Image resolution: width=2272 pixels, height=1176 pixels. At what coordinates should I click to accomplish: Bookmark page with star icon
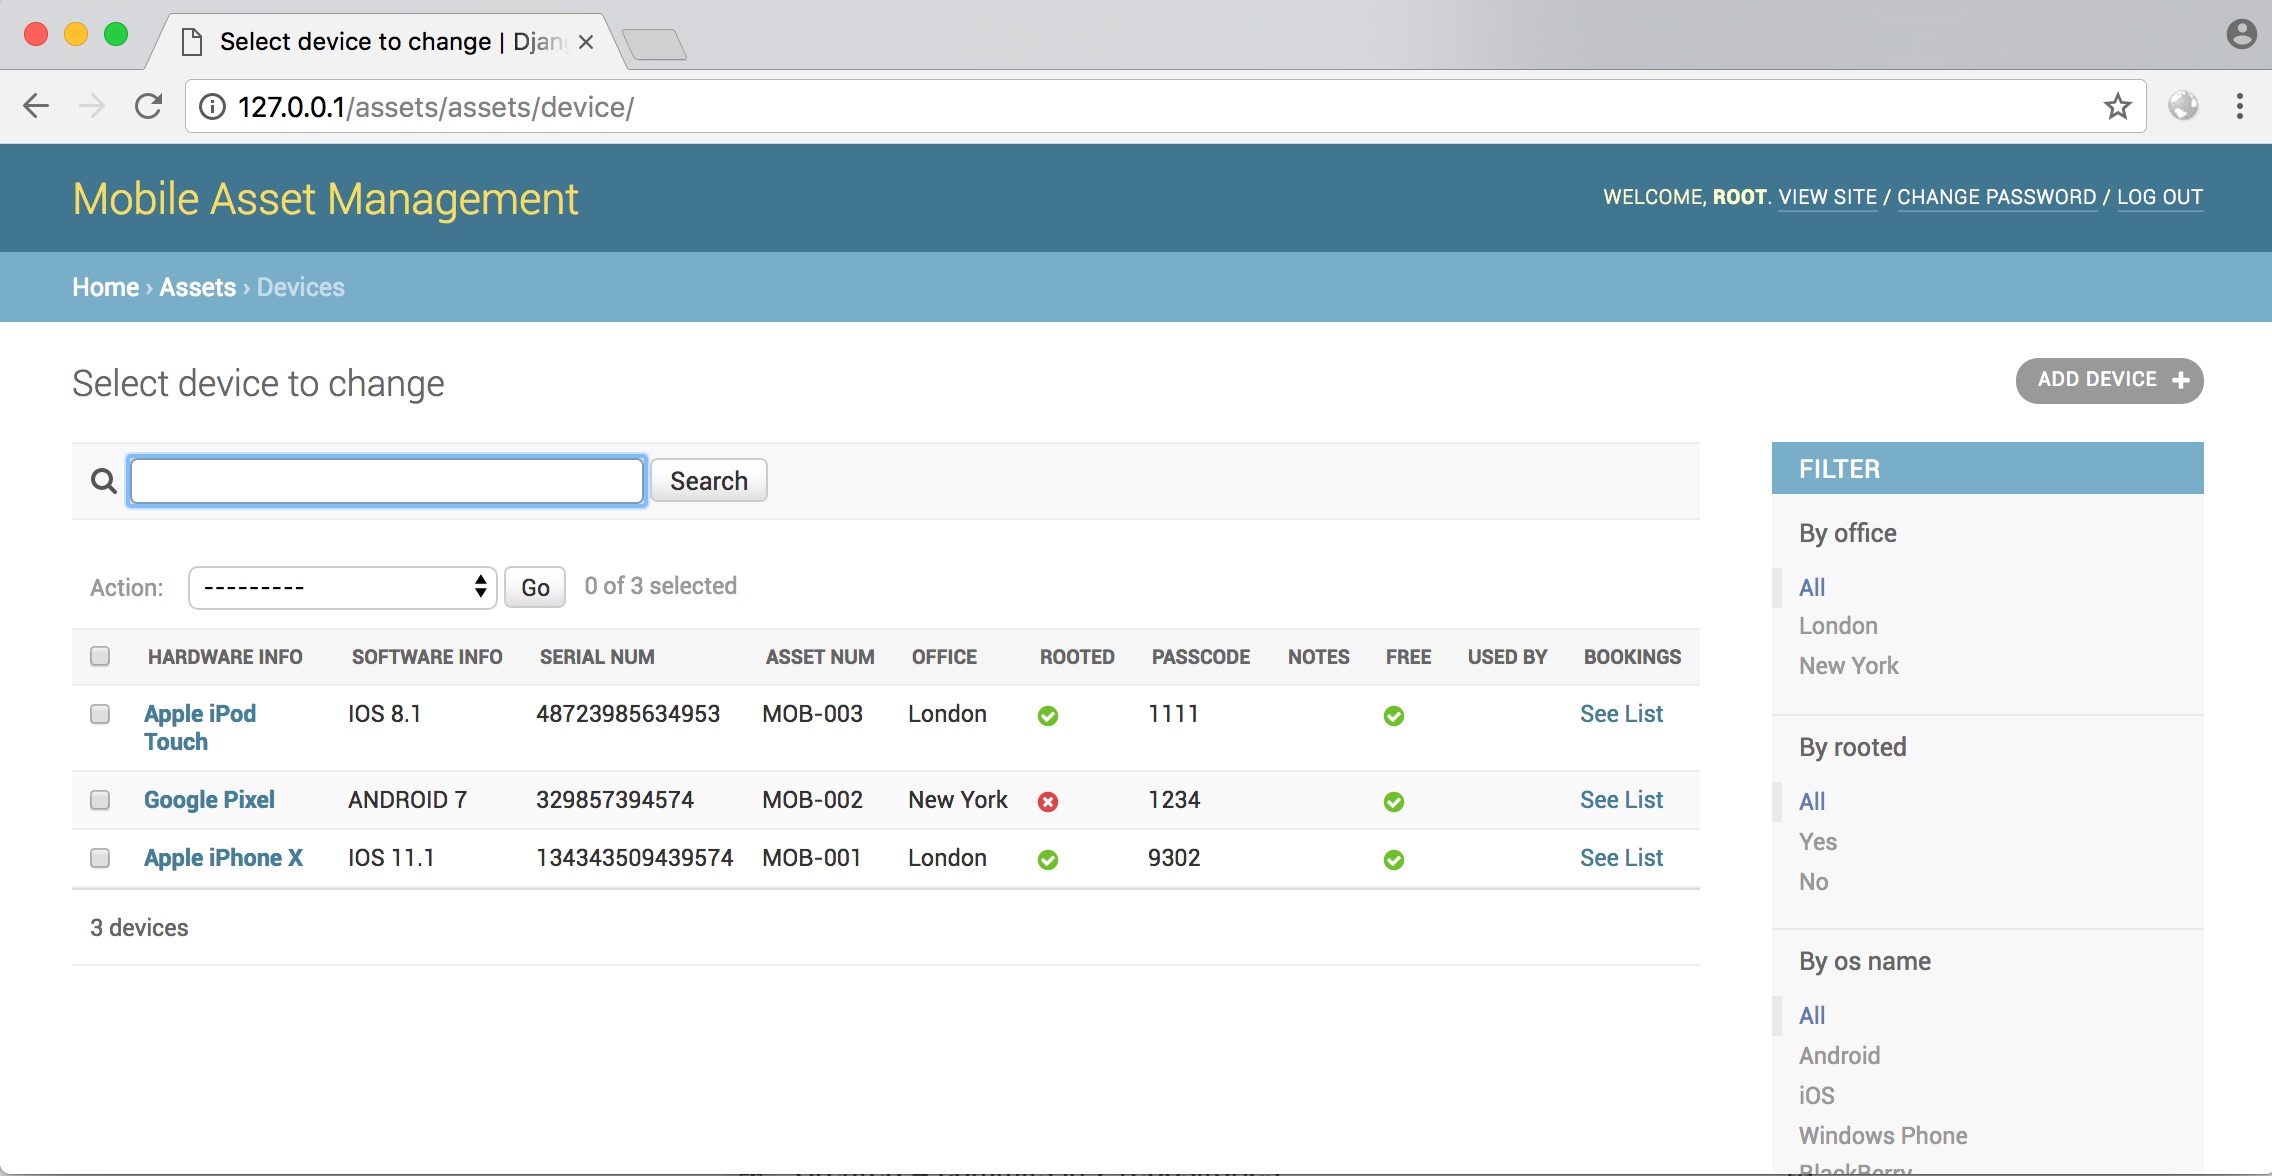click(x=2117, y=106)
